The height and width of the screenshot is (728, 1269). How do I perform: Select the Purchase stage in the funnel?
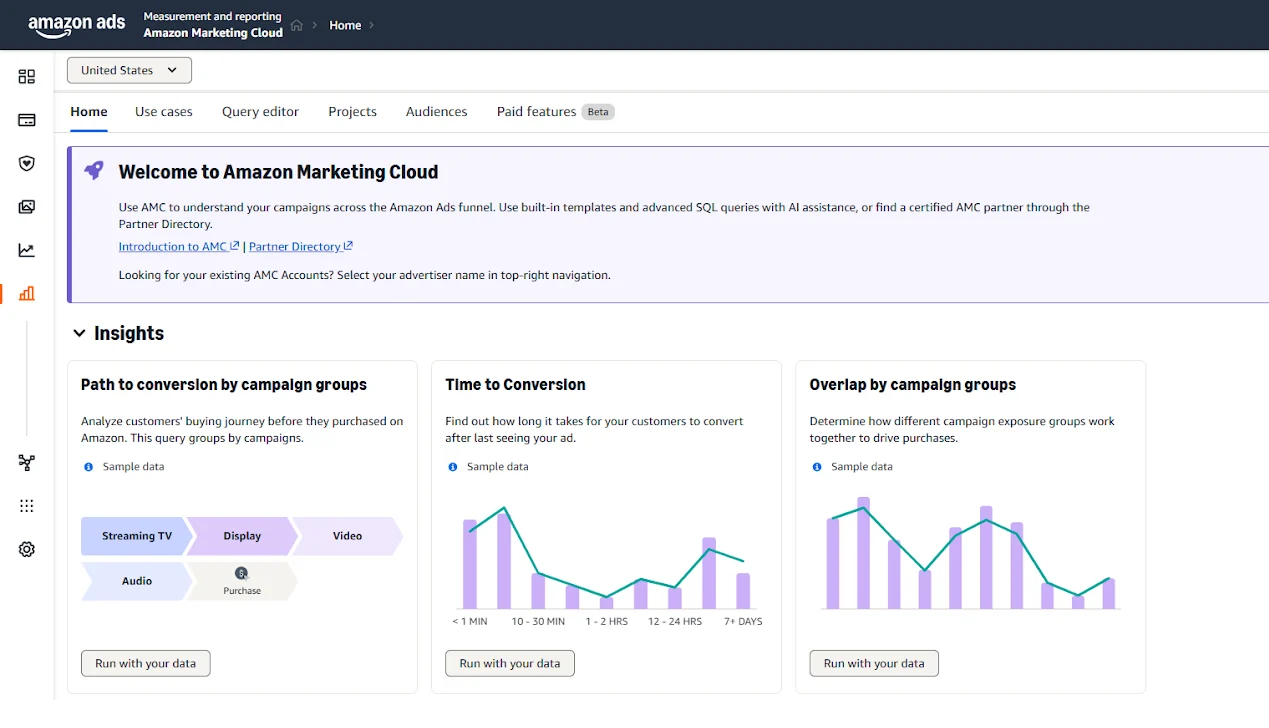point(241,582)
